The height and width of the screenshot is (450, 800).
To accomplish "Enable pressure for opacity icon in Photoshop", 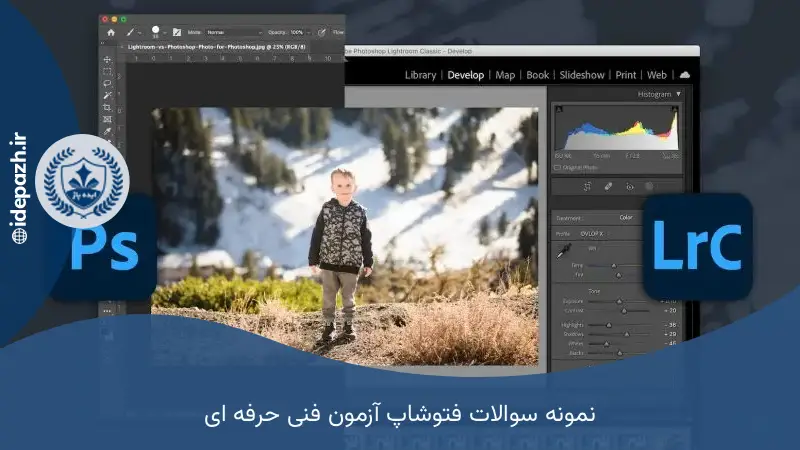I will [321, 32].
